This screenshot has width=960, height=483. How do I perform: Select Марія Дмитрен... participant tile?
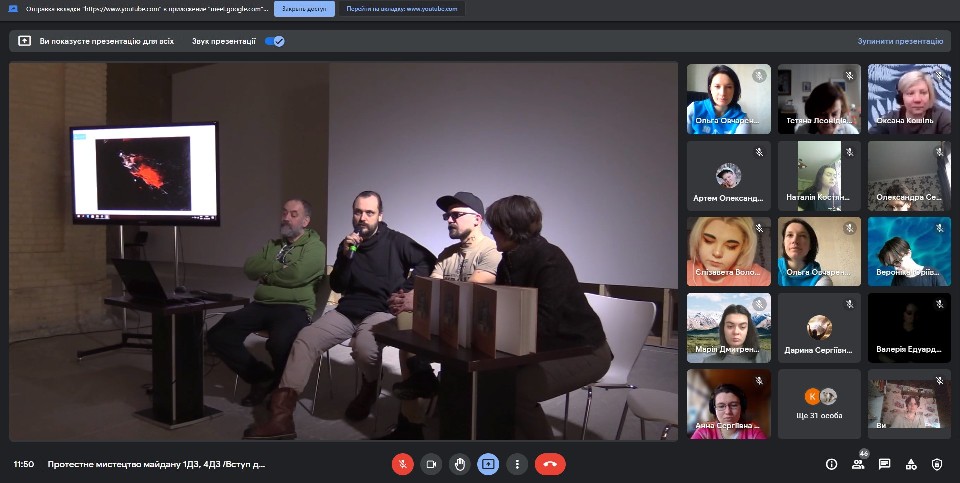[729, 328]
